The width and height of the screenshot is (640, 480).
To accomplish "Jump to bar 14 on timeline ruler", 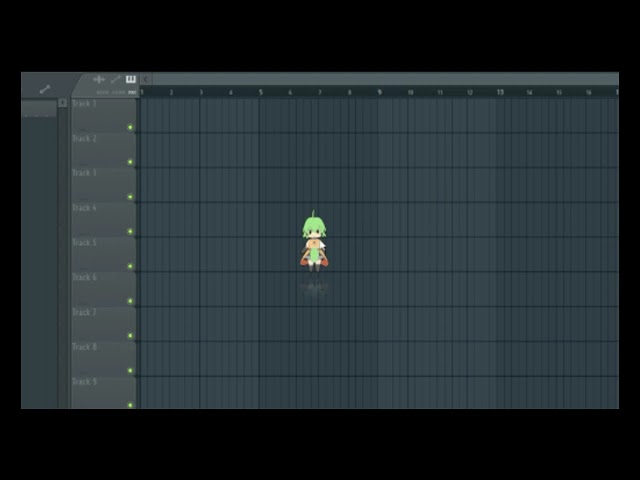I will (x=529, y=93).
